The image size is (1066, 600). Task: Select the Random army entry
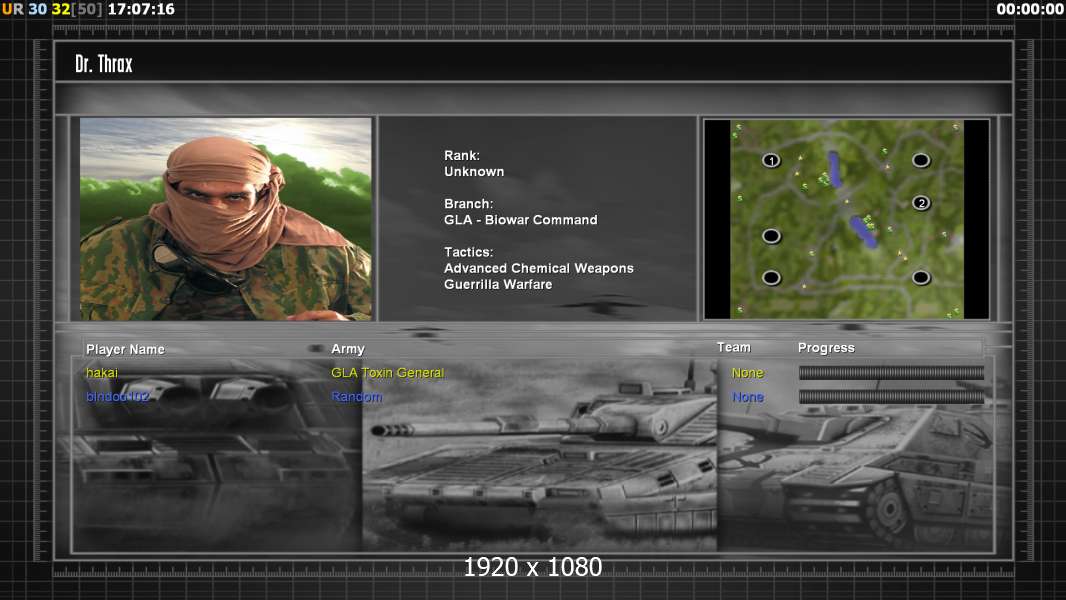pos(357,397)
